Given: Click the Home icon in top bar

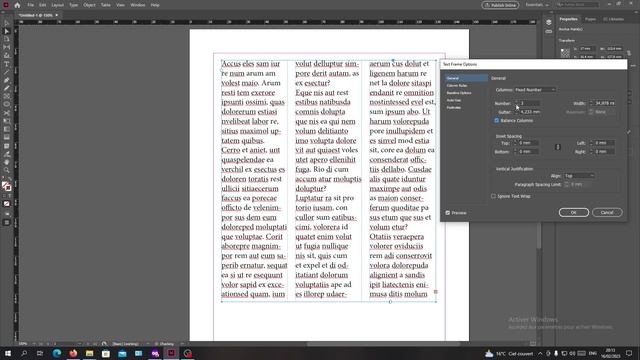Looking at the screenshot, I should click(17, 5).
